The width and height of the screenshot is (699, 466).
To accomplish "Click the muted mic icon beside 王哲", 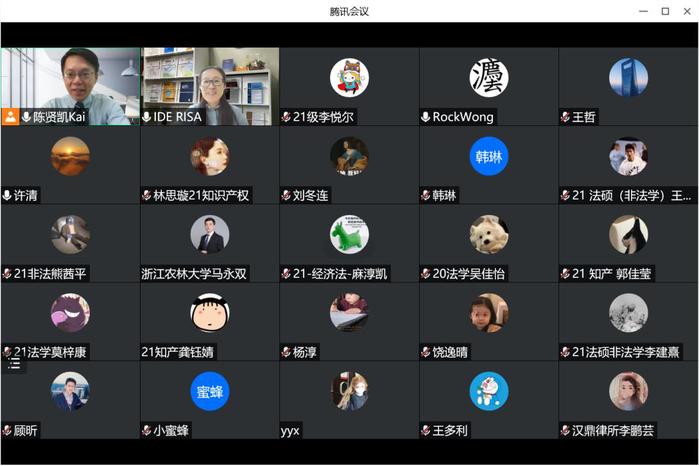I will coord(565,117).
